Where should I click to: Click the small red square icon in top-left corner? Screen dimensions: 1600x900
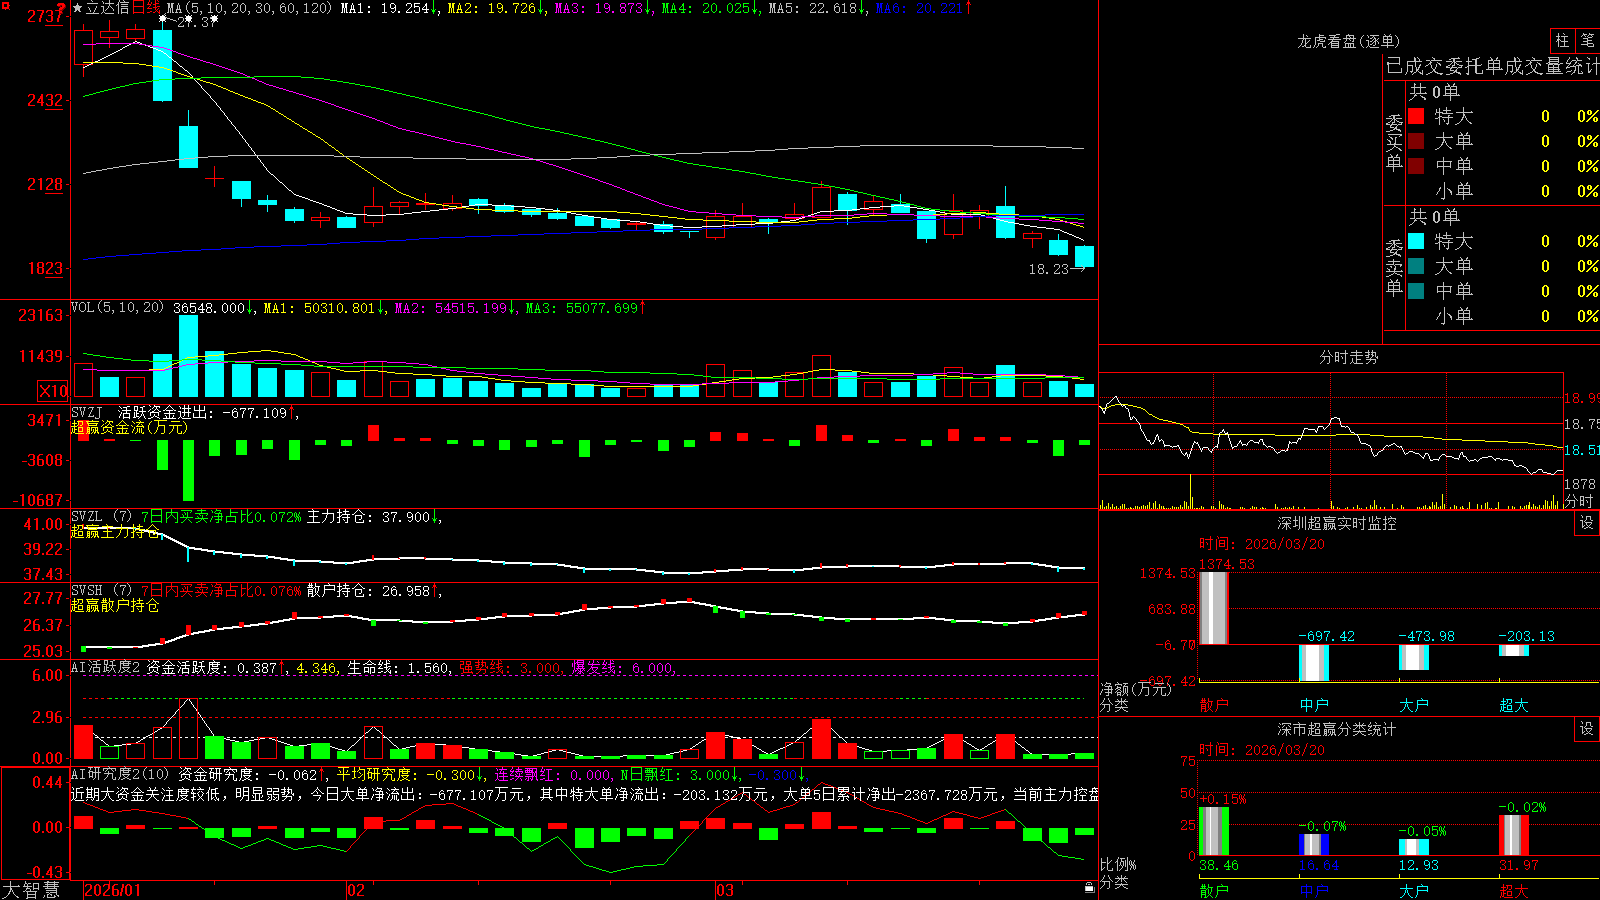pos(3,3)
